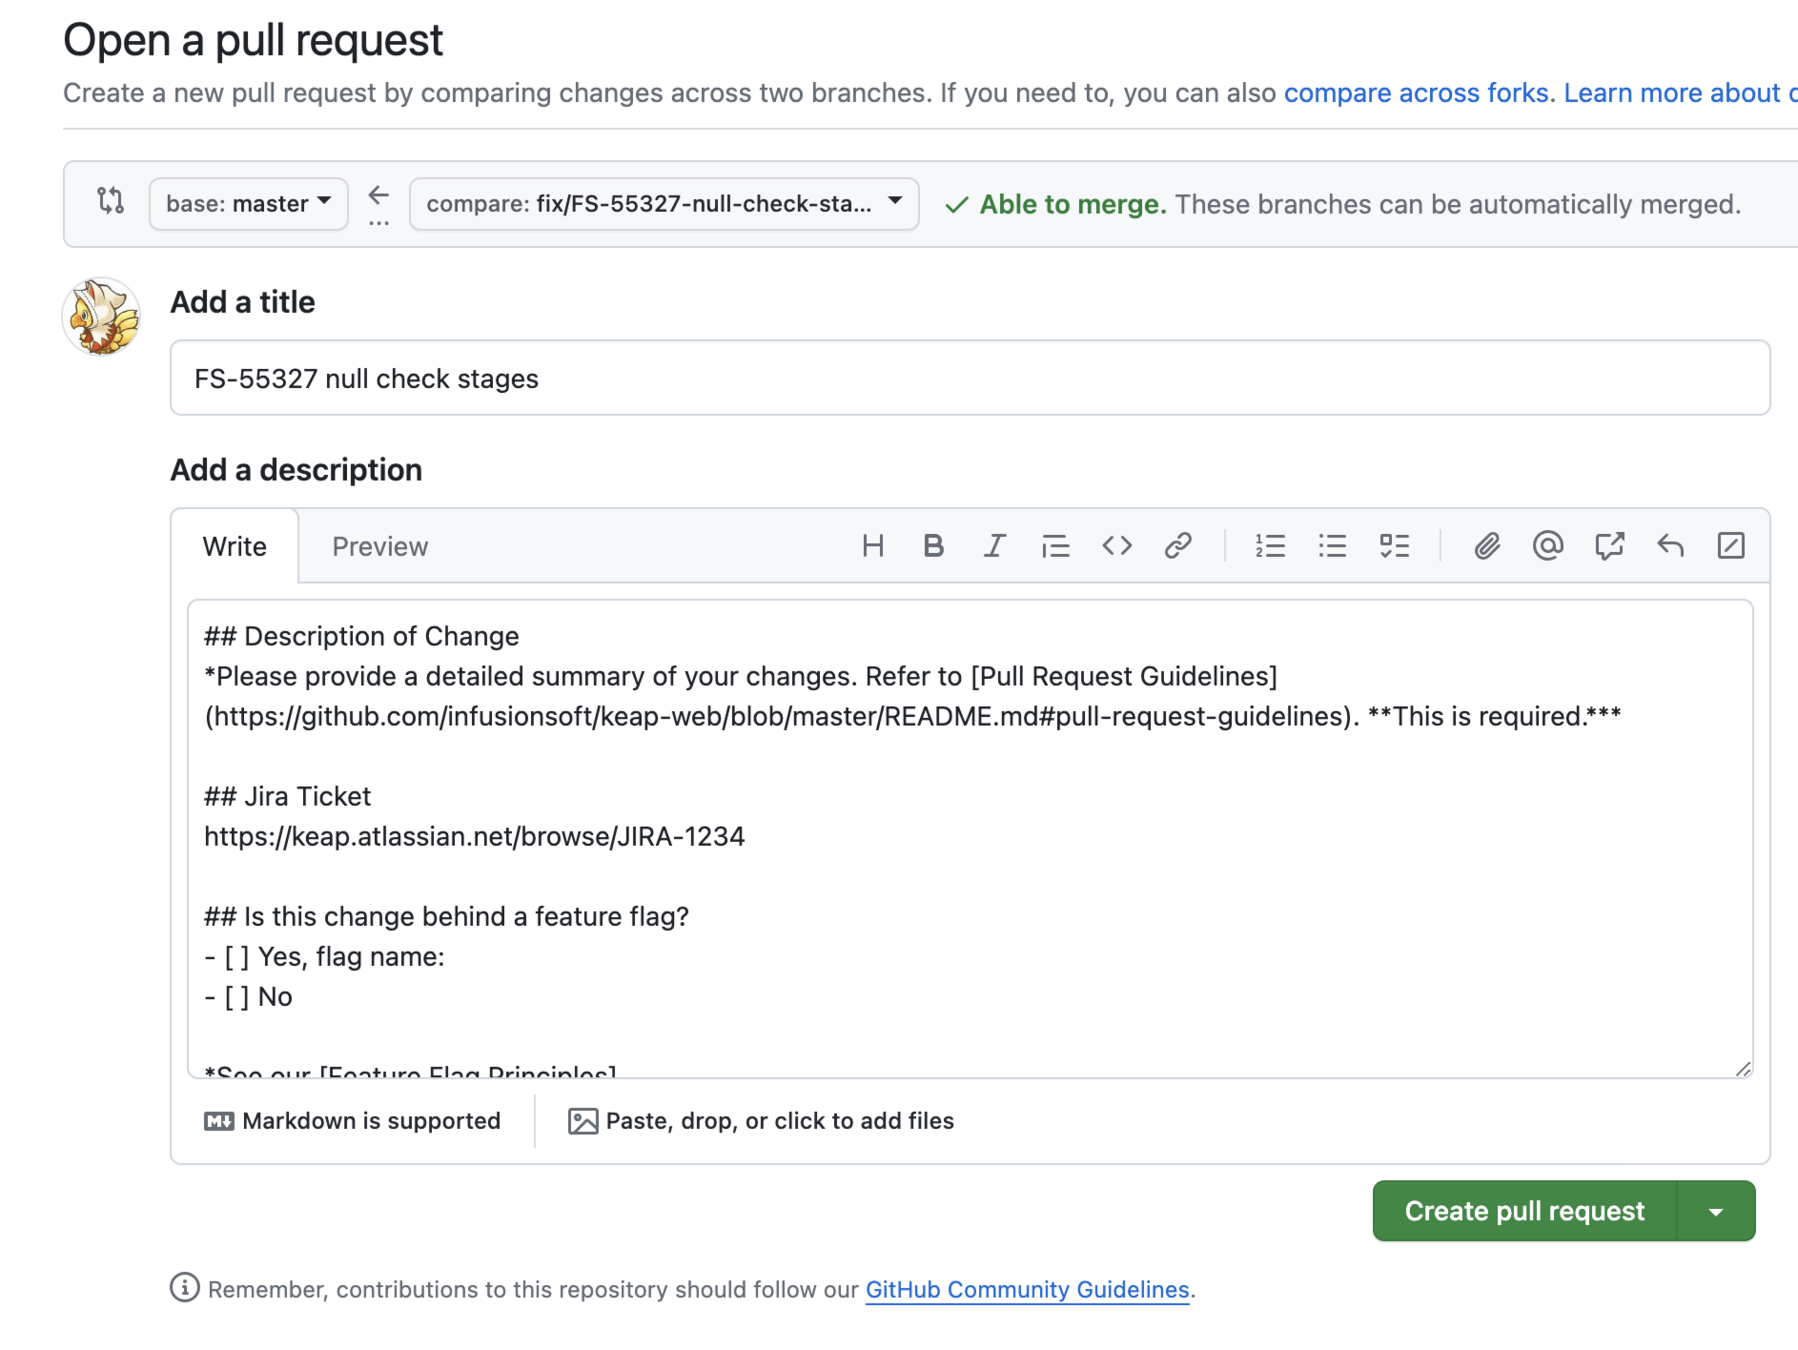Image resolution: width=1798 pixels, height=1350 pixels.
Task: Add a link via chain icon
Action: tap(1178, 546)
